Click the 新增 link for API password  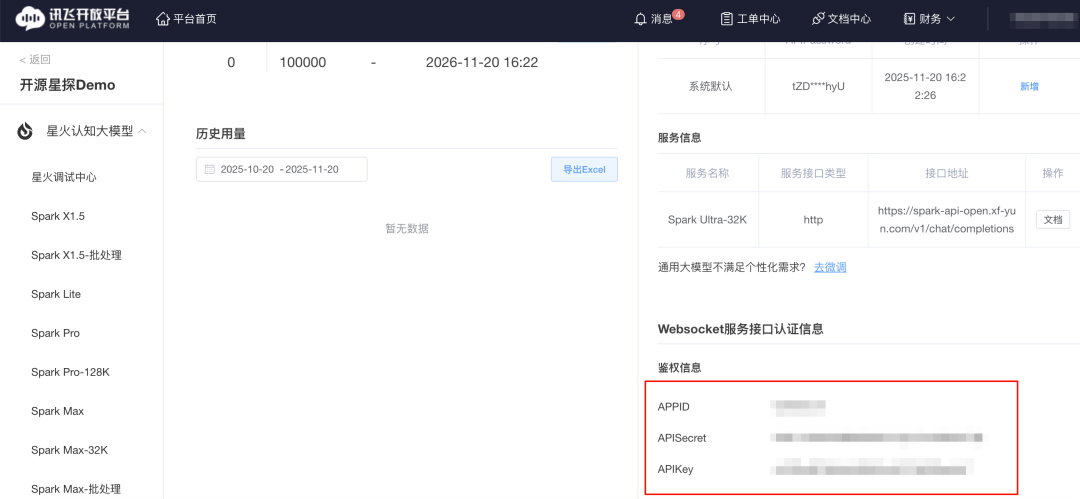tap(1029, 86)
